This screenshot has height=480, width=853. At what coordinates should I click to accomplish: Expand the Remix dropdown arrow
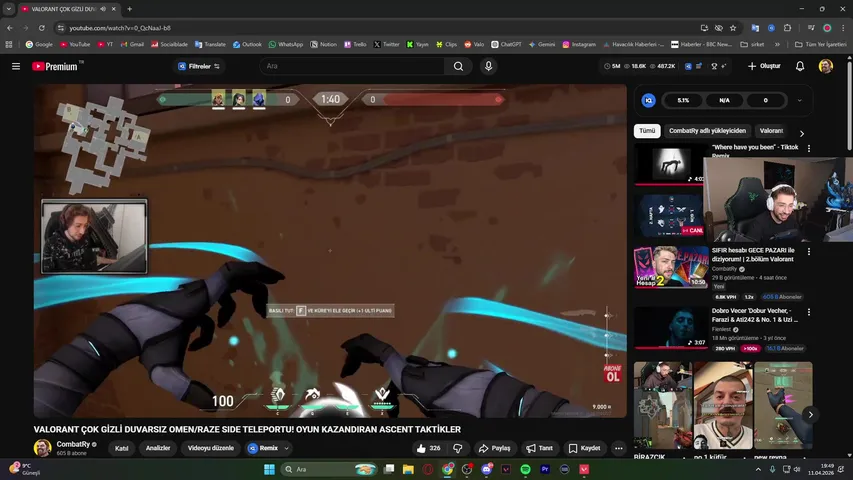pyautogui.click(x=286, y=448)
